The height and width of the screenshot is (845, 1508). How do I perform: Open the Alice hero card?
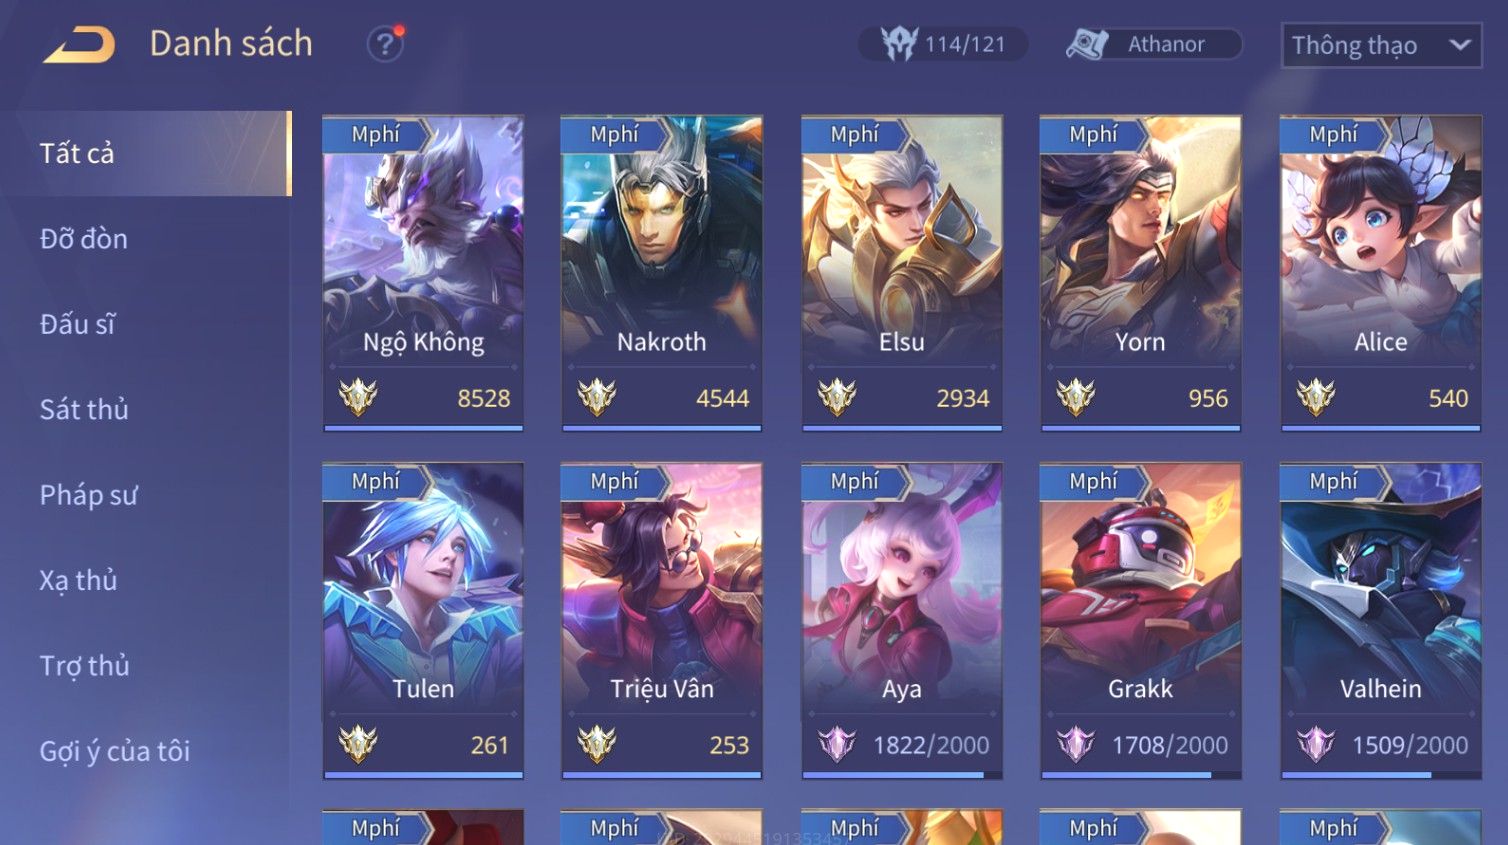[x=1381, y=273]
